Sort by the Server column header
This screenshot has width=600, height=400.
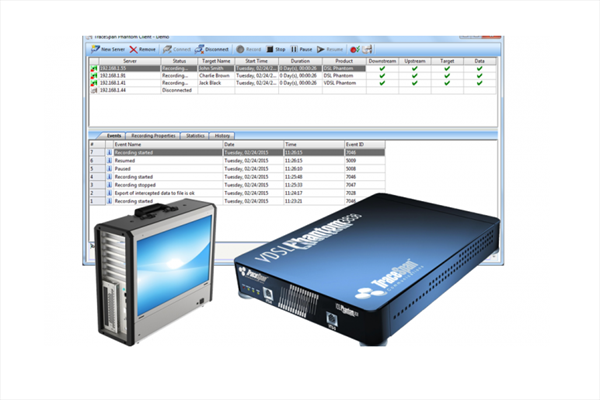130,61
